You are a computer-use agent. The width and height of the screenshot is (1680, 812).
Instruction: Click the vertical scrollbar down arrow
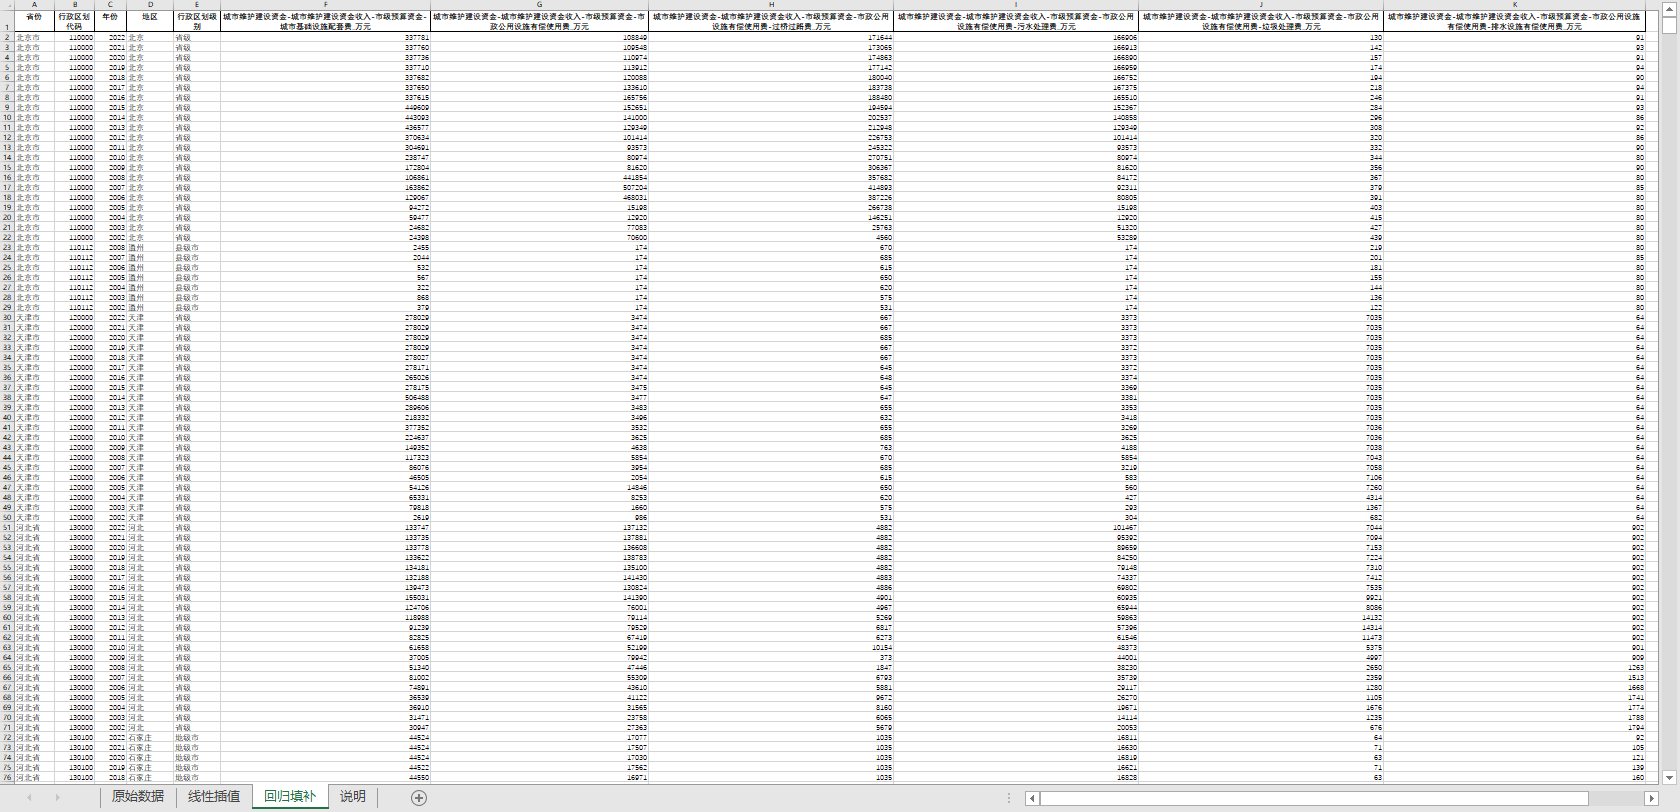pyautogui.click(x=1669, y=777)
